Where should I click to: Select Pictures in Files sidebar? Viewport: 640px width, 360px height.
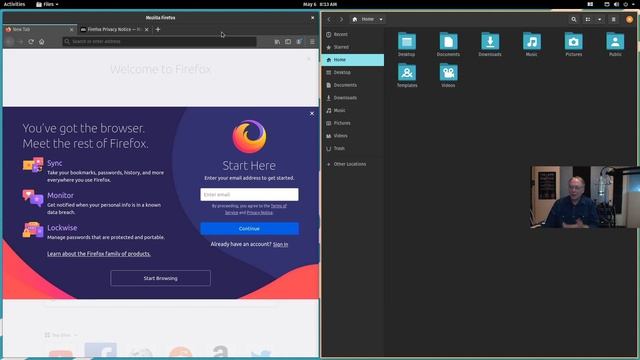[x=353, y=123]
